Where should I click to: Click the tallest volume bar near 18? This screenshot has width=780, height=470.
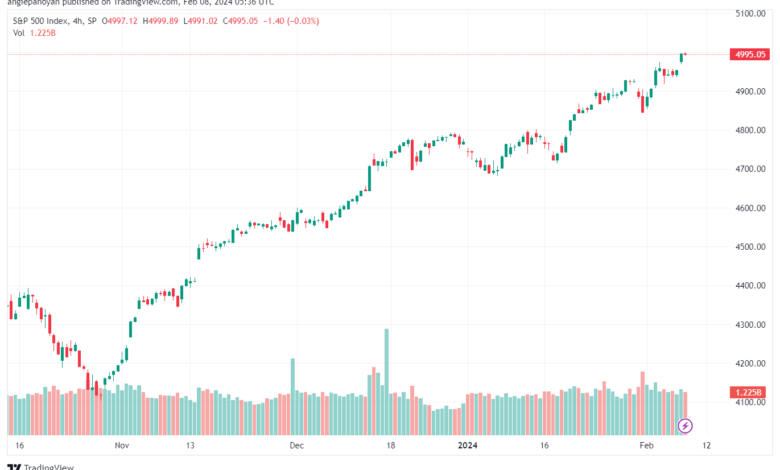387,381
